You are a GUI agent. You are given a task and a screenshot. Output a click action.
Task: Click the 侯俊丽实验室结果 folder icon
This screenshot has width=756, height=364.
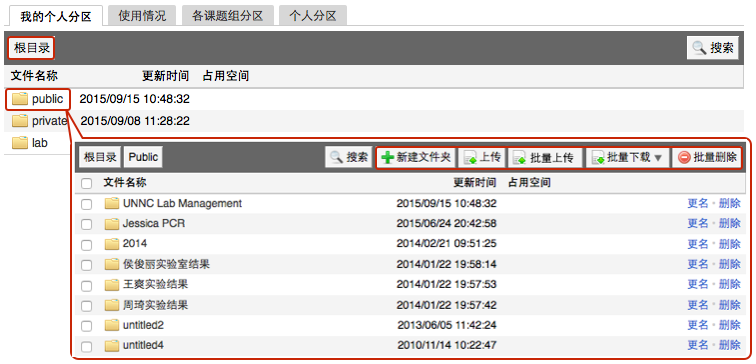pos(112,264)
